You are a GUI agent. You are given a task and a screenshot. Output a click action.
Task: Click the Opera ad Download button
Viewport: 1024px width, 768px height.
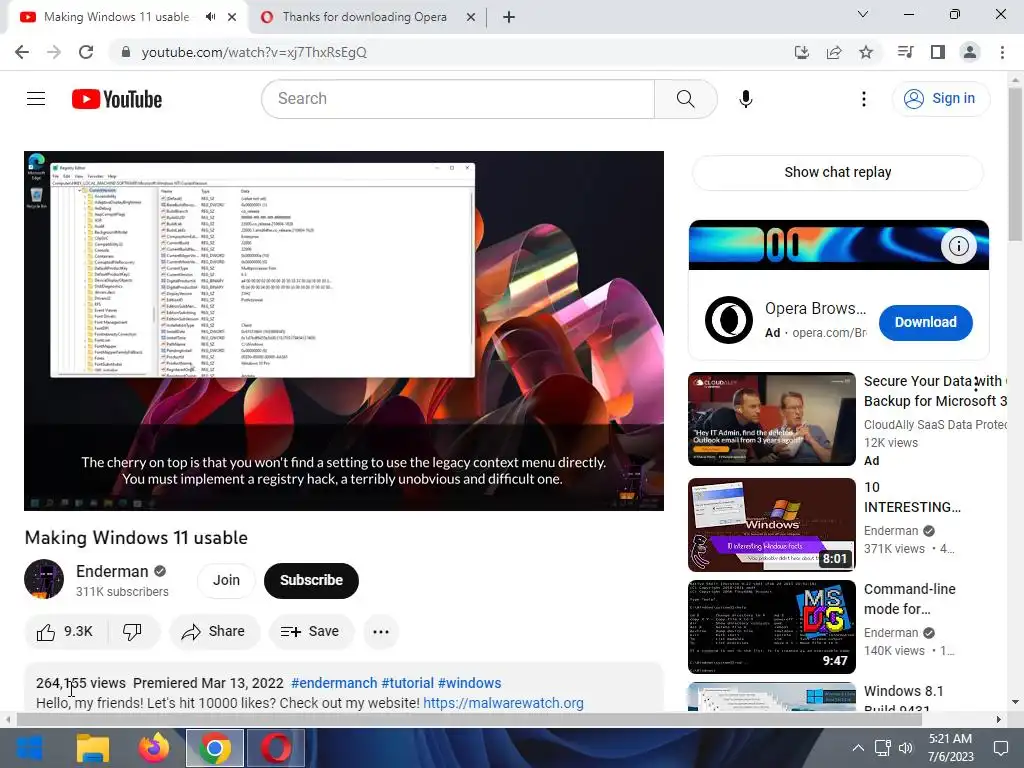pyautogui.click(x=925, y=323)
